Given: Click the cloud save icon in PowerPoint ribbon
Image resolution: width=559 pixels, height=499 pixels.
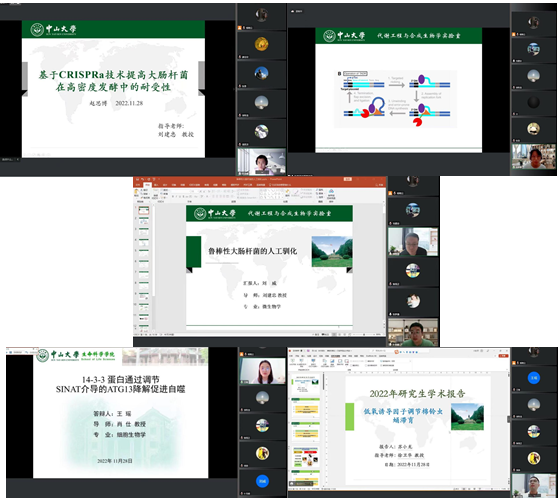Looking at the screenshot, I should [x=331, y=191].
